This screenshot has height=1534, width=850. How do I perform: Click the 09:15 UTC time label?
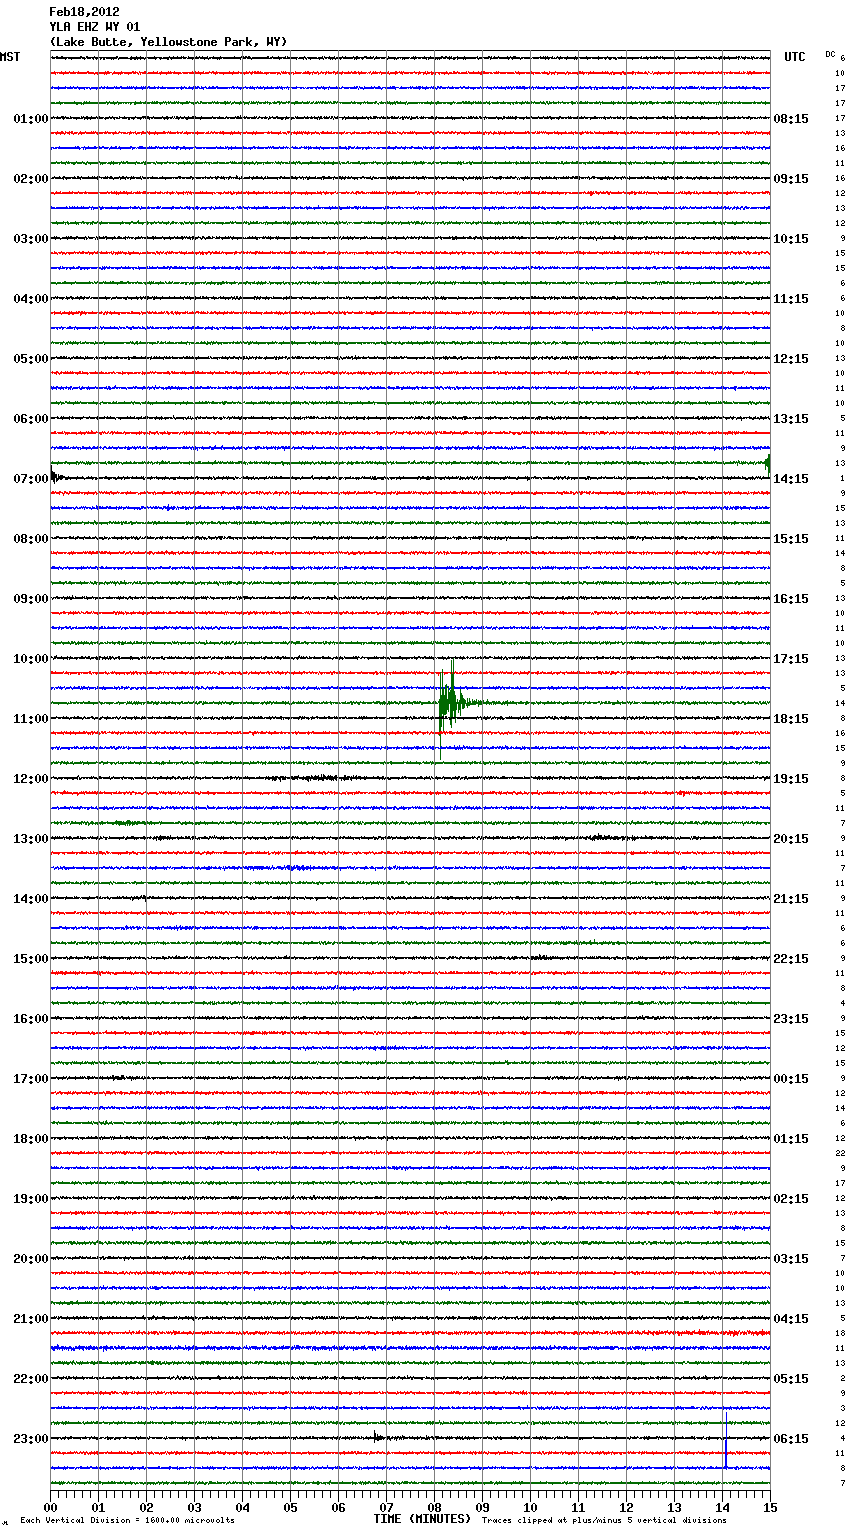(x=791, y=179)
